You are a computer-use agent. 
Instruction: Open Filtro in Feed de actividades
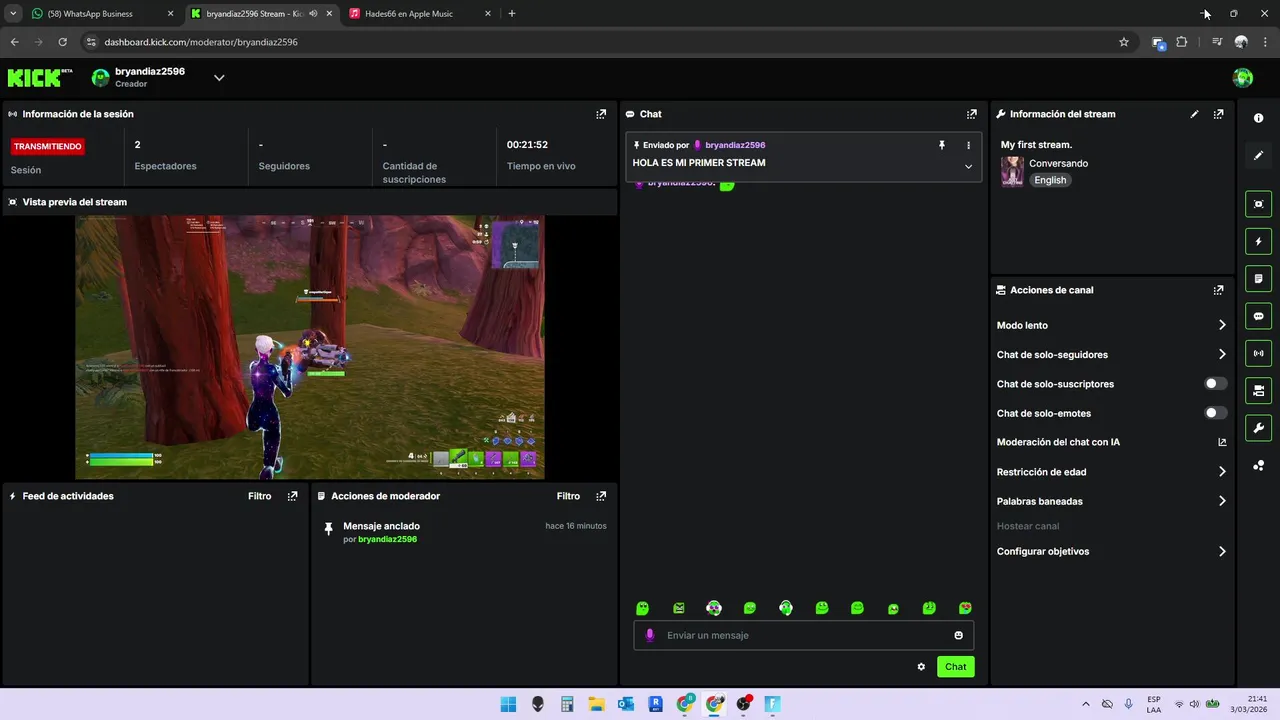pos(259,496)
